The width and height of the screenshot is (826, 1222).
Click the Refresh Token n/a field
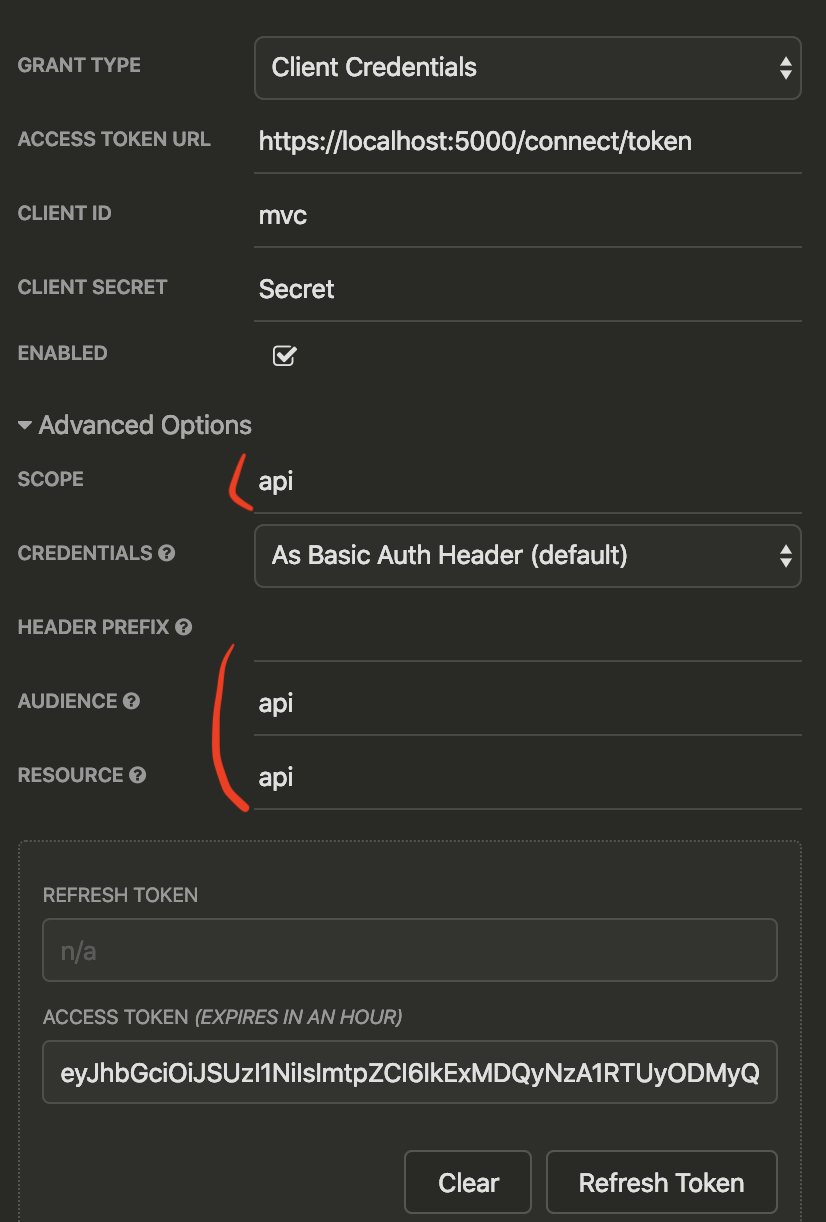coord(409,950)
